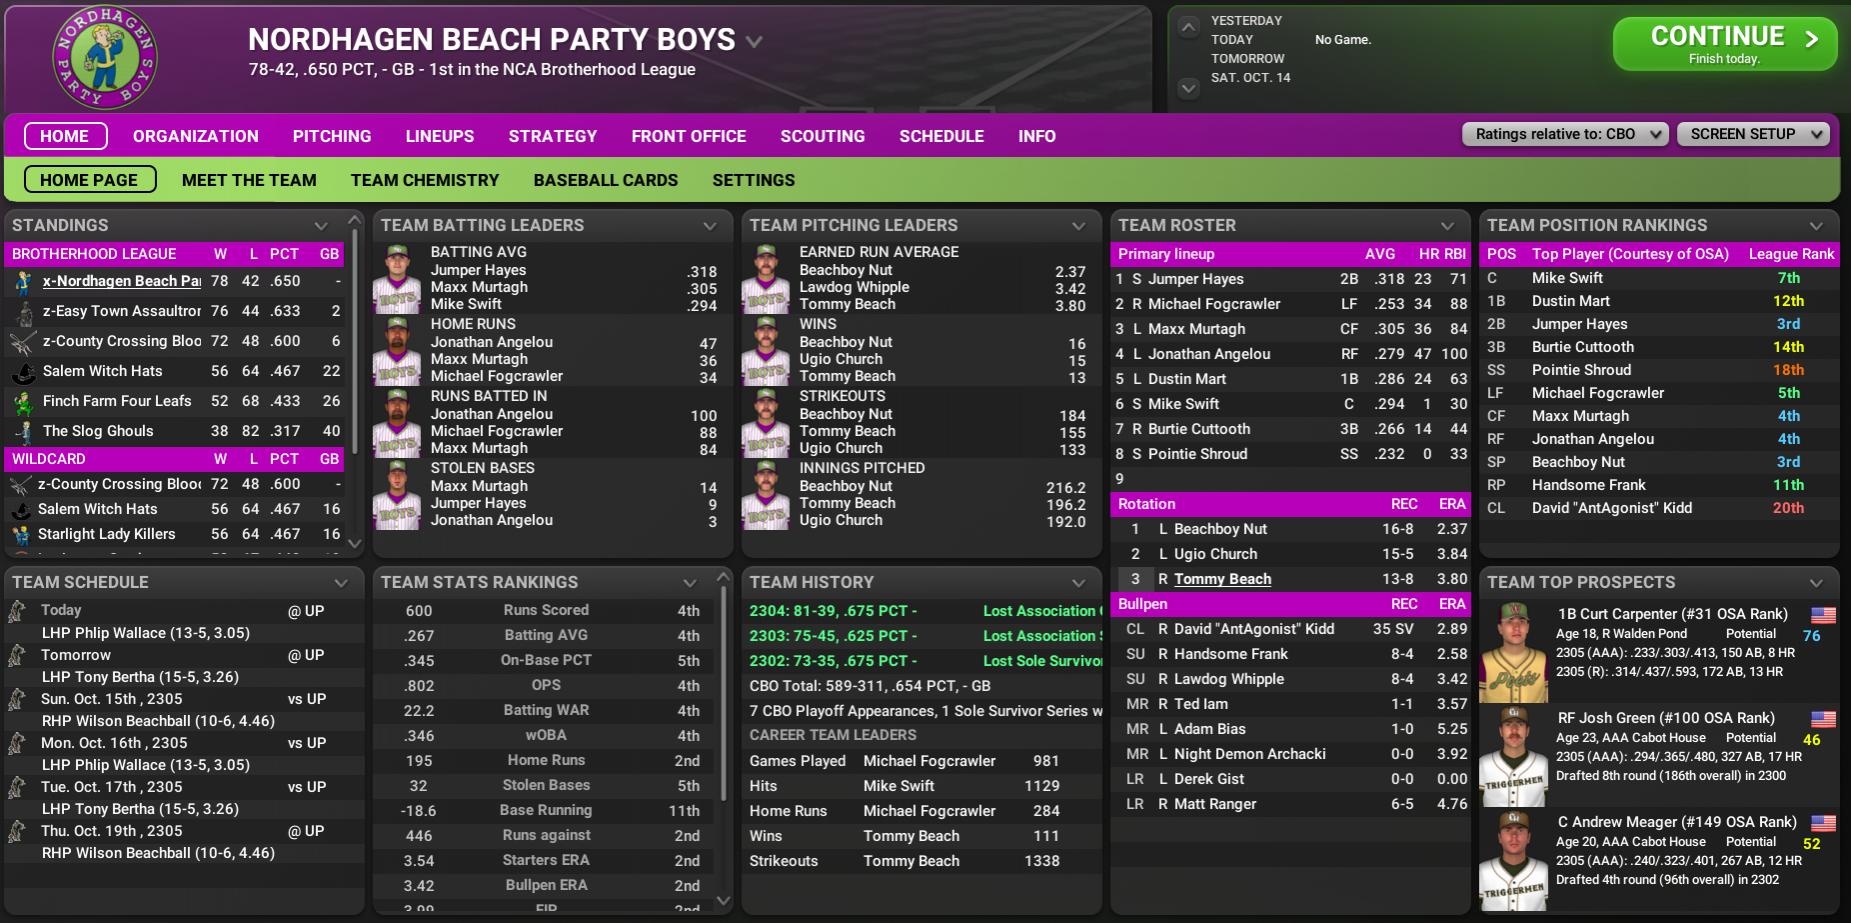
Task: Open Tommy Beach's player link in rotation
Action: 1222,579
